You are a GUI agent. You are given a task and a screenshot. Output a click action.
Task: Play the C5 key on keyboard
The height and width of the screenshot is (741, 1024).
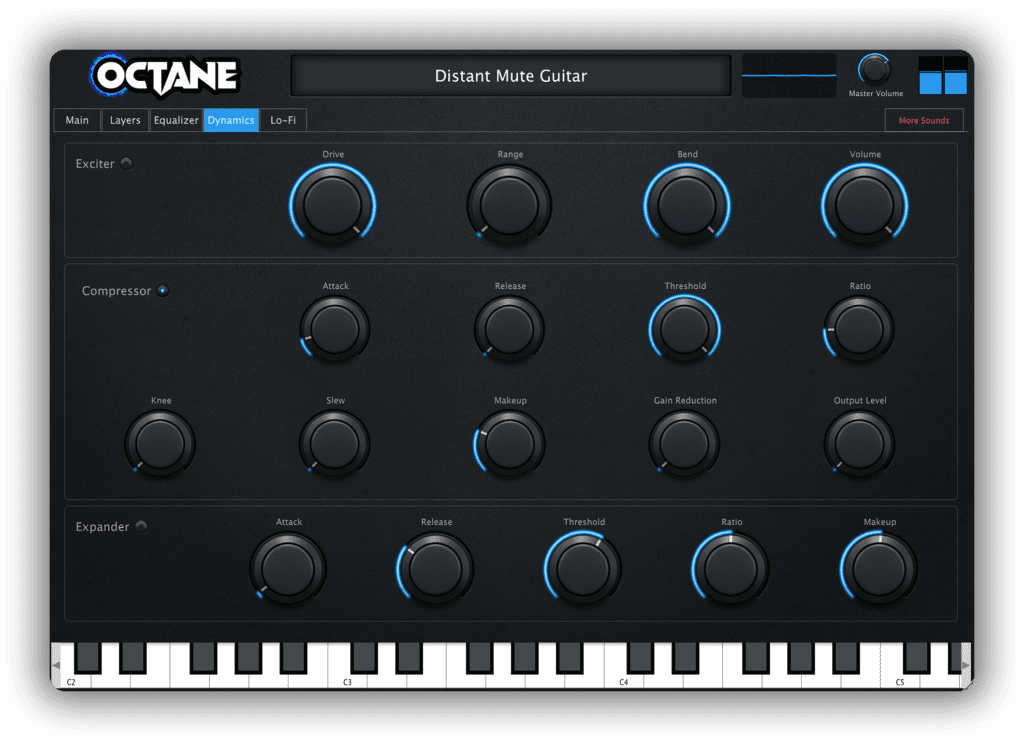(899, 679)
